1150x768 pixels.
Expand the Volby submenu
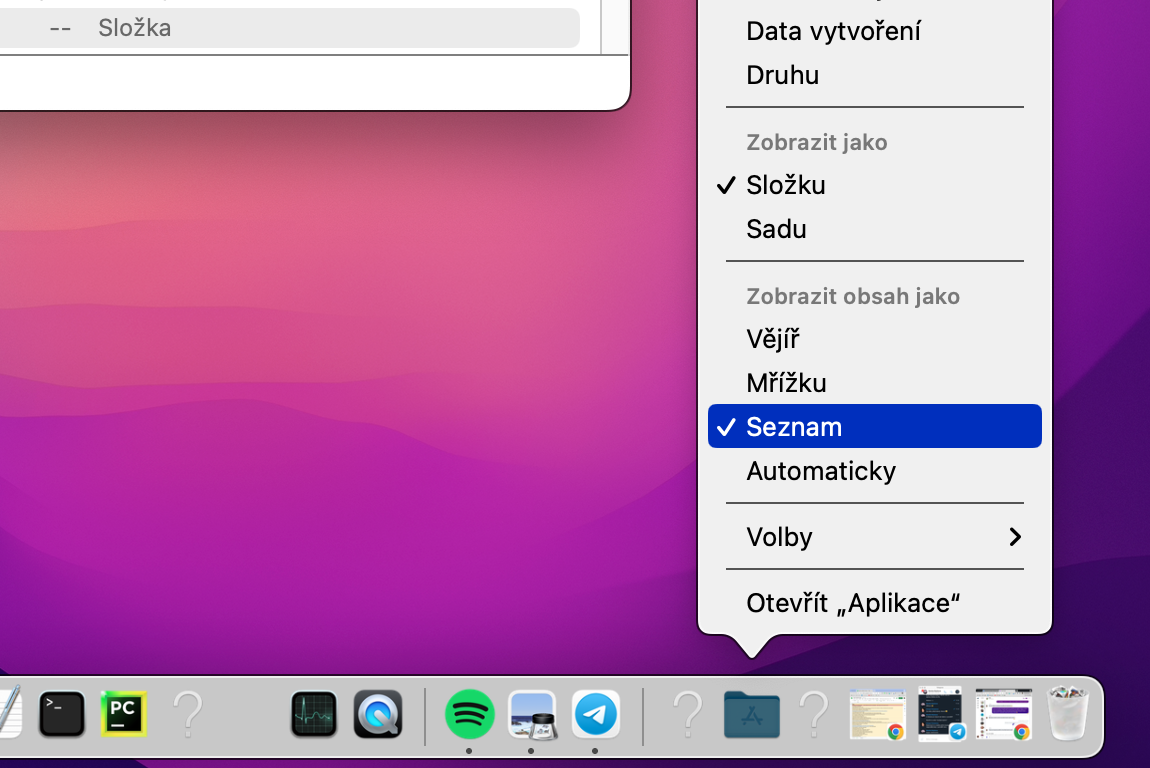(x=874, y=537)
